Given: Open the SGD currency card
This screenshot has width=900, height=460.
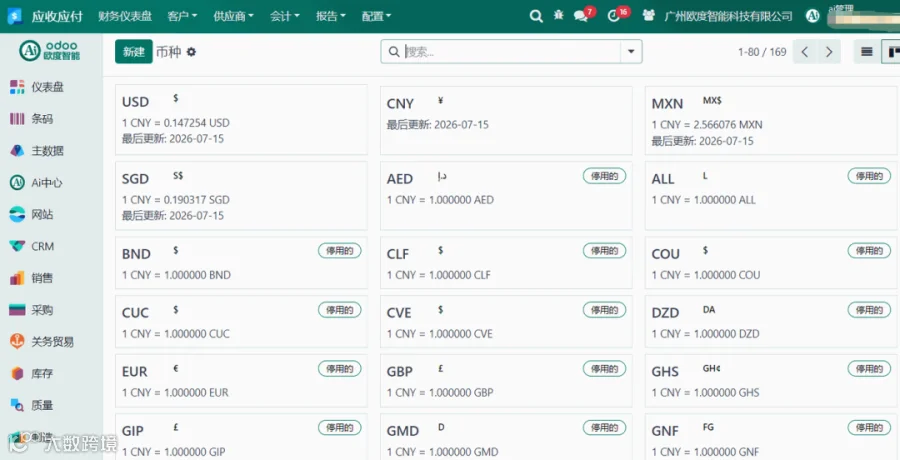Looking at the screenshot, I should point(241,196).
